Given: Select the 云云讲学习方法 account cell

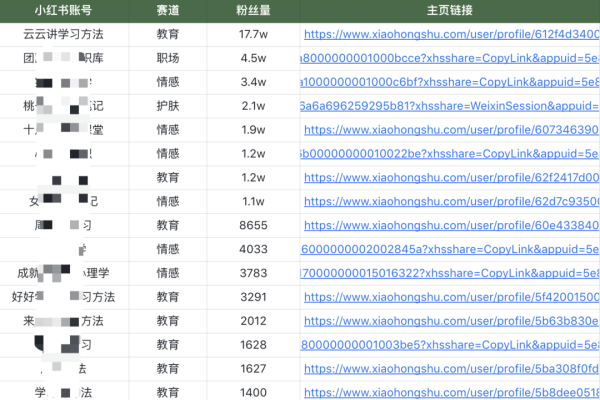Looking at the screenshot, I should (x=64, y=34).
